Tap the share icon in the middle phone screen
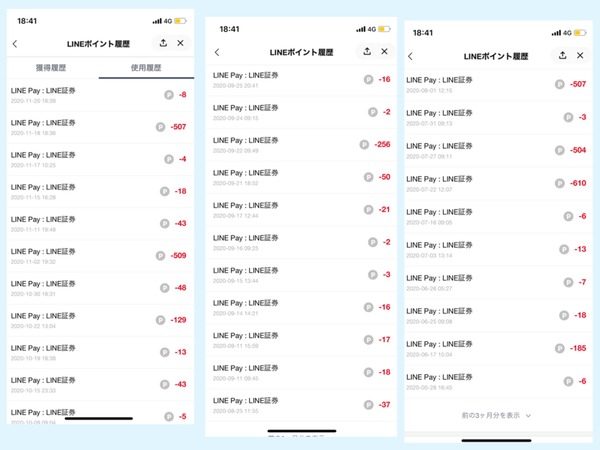 367,51
